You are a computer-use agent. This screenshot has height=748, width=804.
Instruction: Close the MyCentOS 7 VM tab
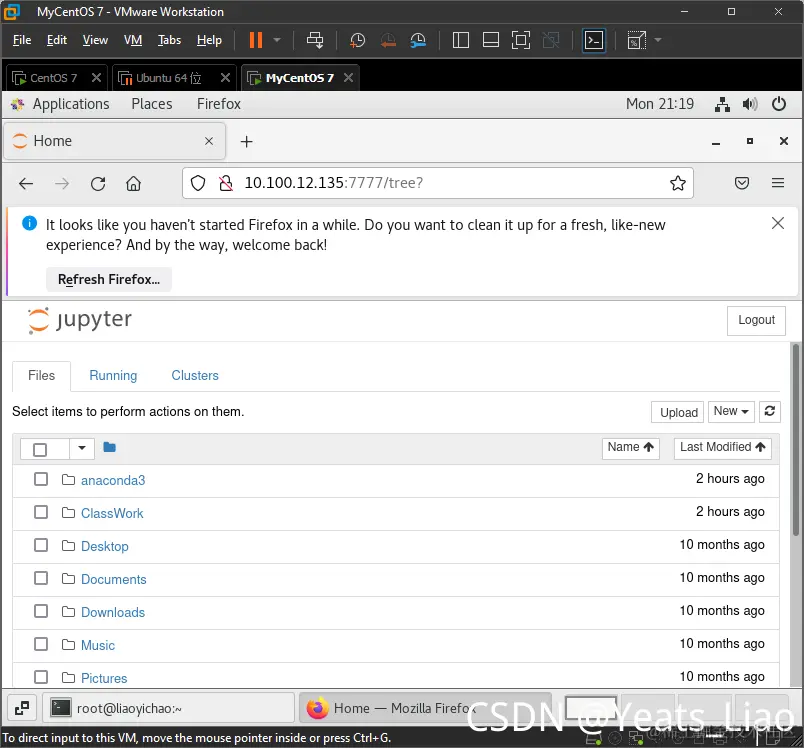pyautogui.click(x=348, y=77)
